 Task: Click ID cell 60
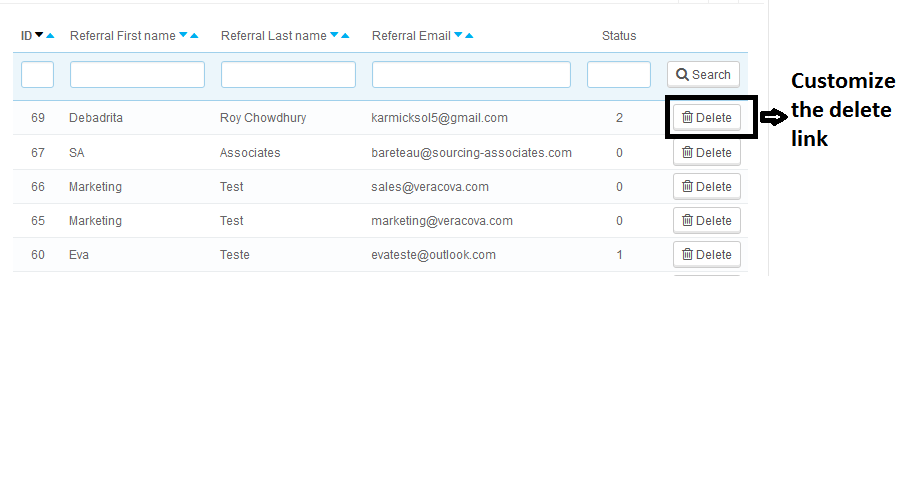tap(38, 255)
